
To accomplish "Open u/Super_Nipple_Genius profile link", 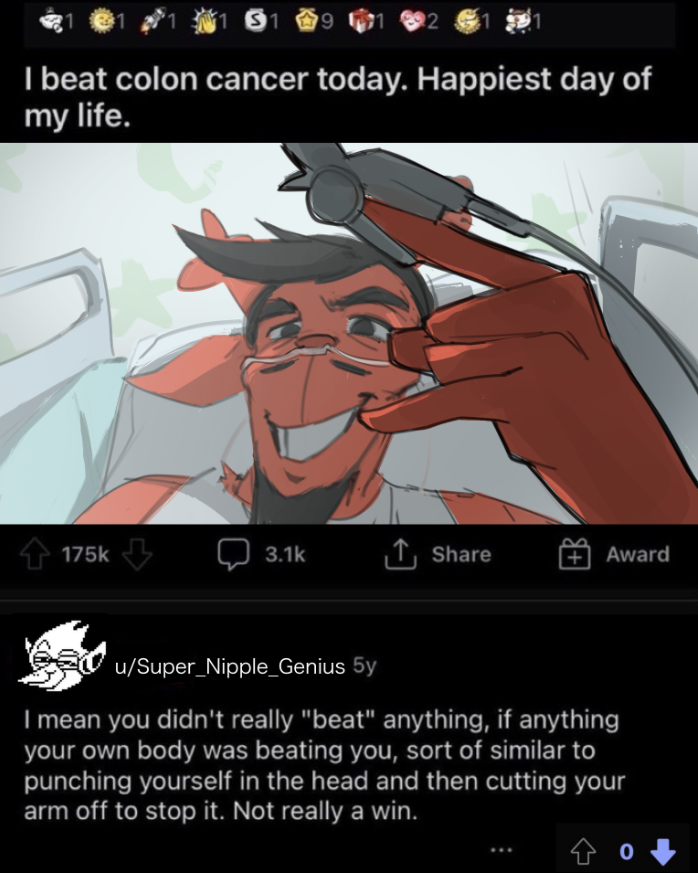I will [x=230, y=666].
